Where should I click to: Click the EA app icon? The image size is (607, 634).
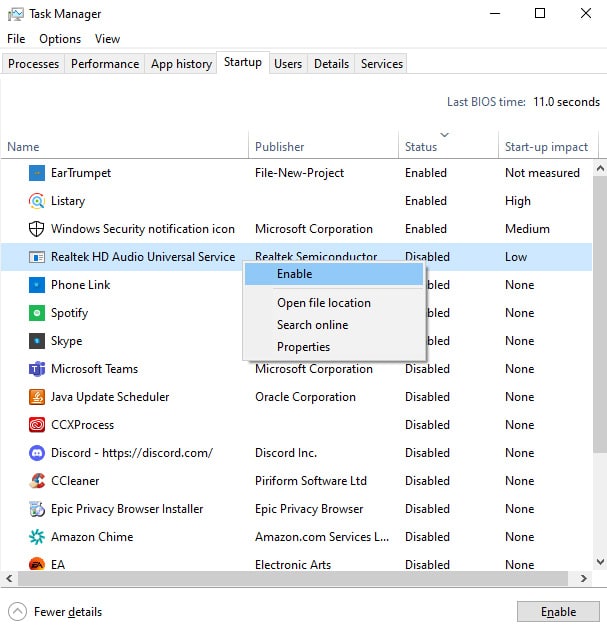pyautogui.click(x=37, y=564)
